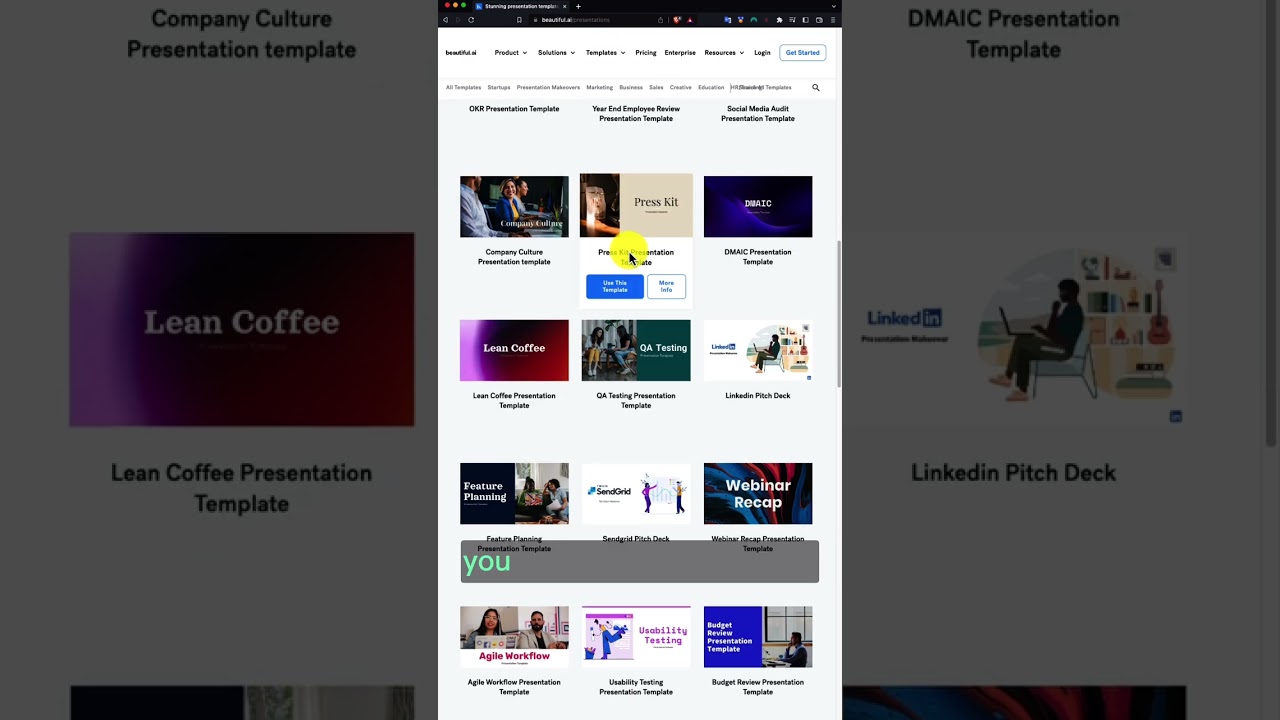Expand the tab search chevron
1280x720 pixels.
pyautogui.click(x=834, y=6)
